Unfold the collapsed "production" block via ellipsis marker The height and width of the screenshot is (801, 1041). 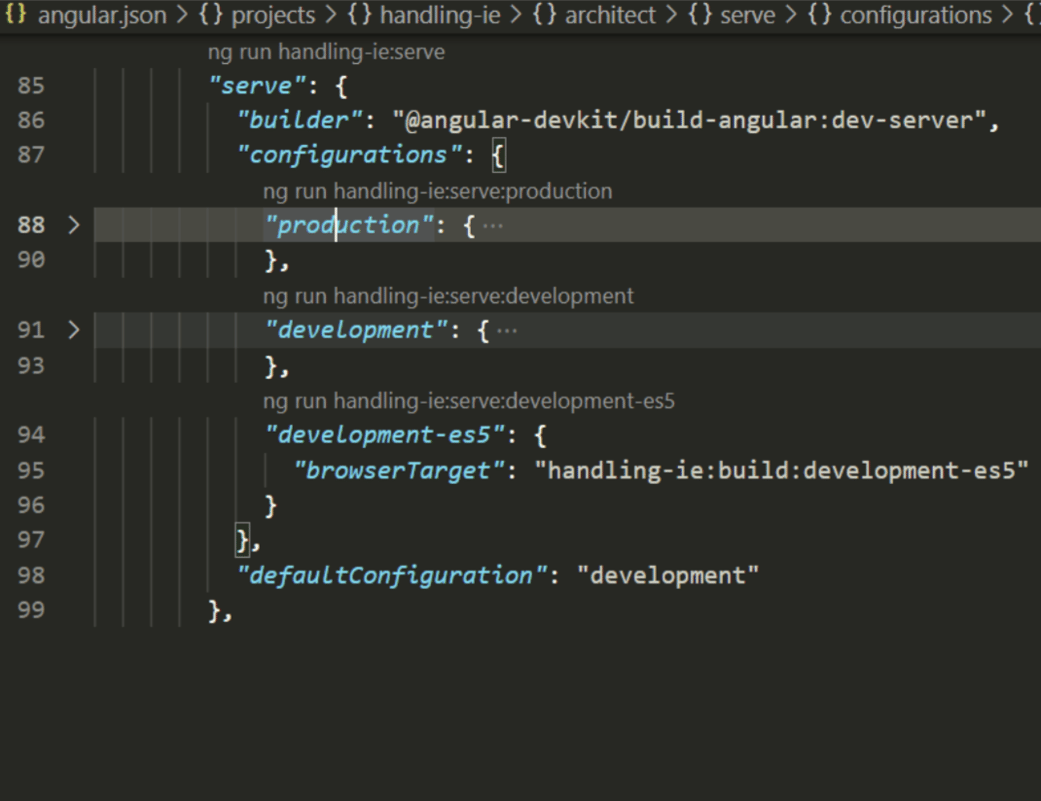click(x=492, y=225)
